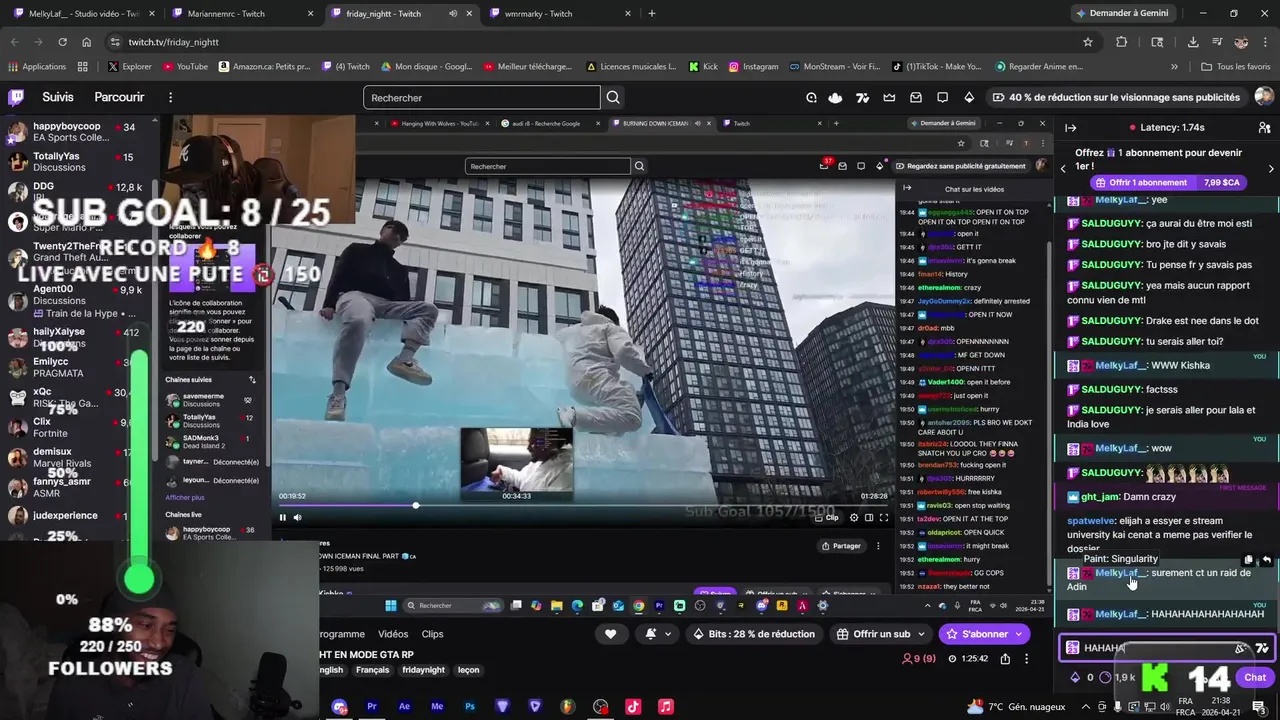Click the share icon under the stream
Image resolution: width=1280 pixels, height=720 pixels.
point(1005,658)
